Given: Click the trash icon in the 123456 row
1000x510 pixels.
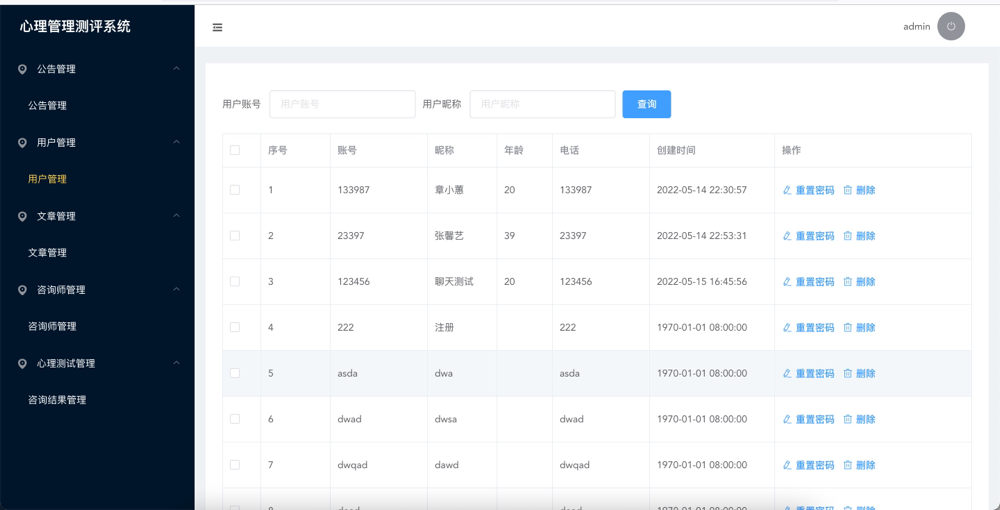Looking at the screenshot, I should tap(848, 282).
